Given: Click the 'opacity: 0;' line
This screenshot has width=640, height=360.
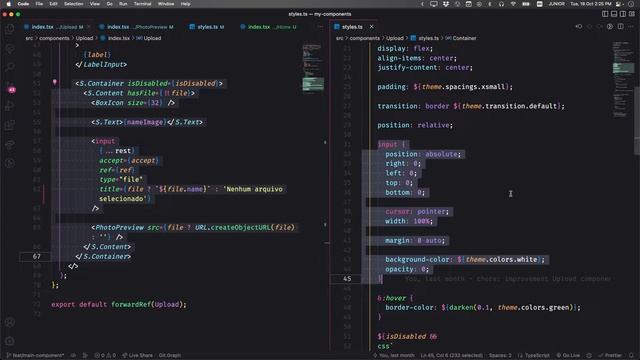Looking at the screenshot, I should 407,269.
